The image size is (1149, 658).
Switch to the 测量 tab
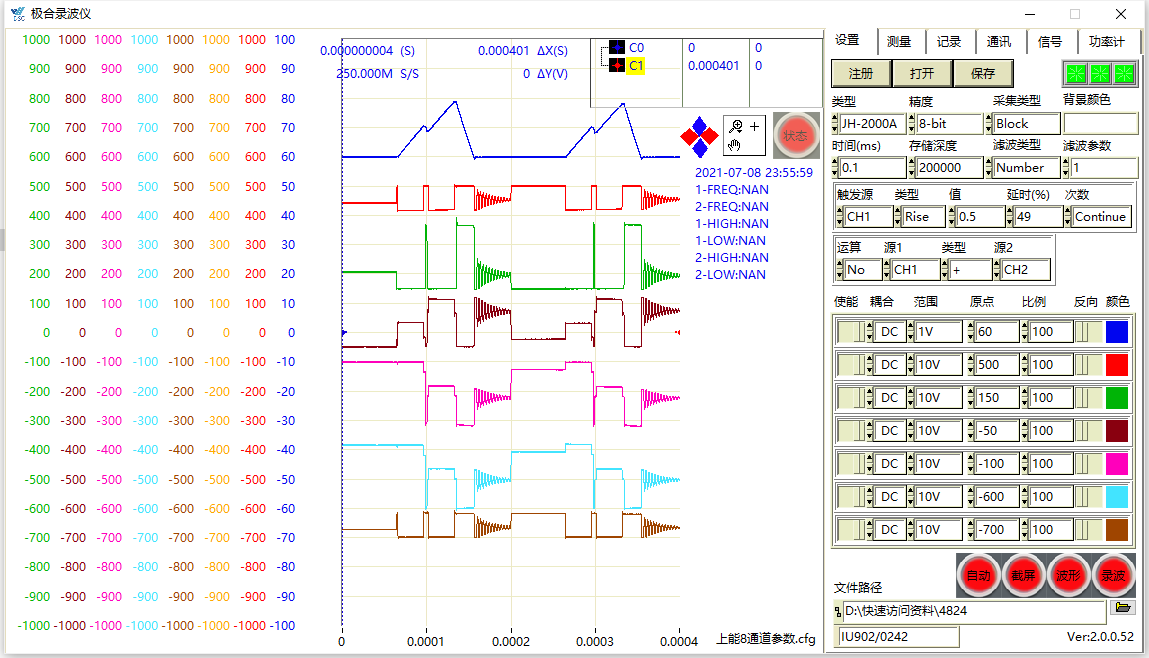point(897,41)
